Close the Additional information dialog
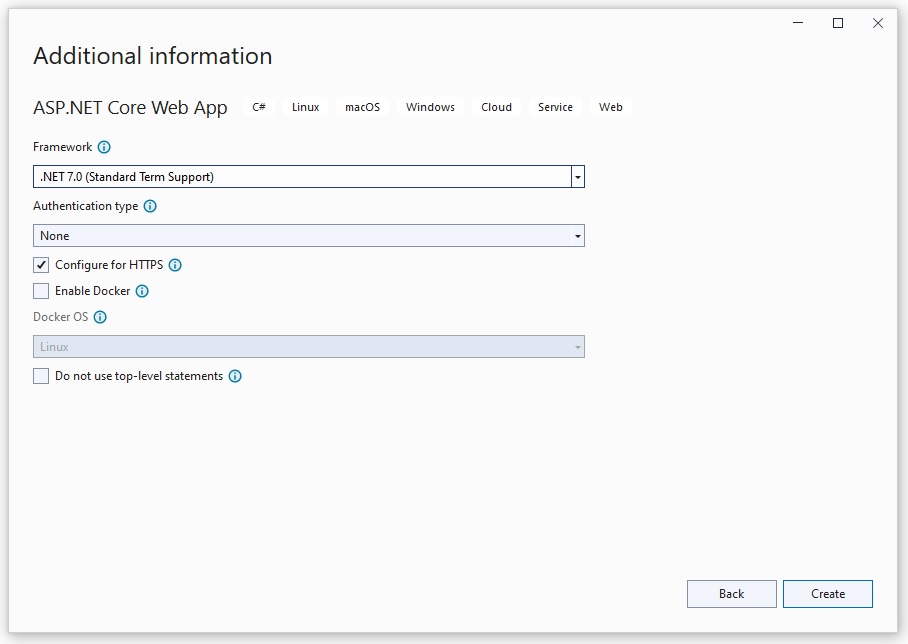The width and height of the screenshot is (908, 644). click(878, 23)
